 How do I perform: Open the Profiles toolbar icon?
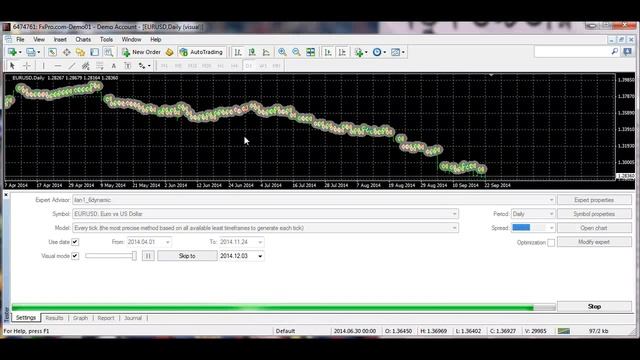click(31, 52)
